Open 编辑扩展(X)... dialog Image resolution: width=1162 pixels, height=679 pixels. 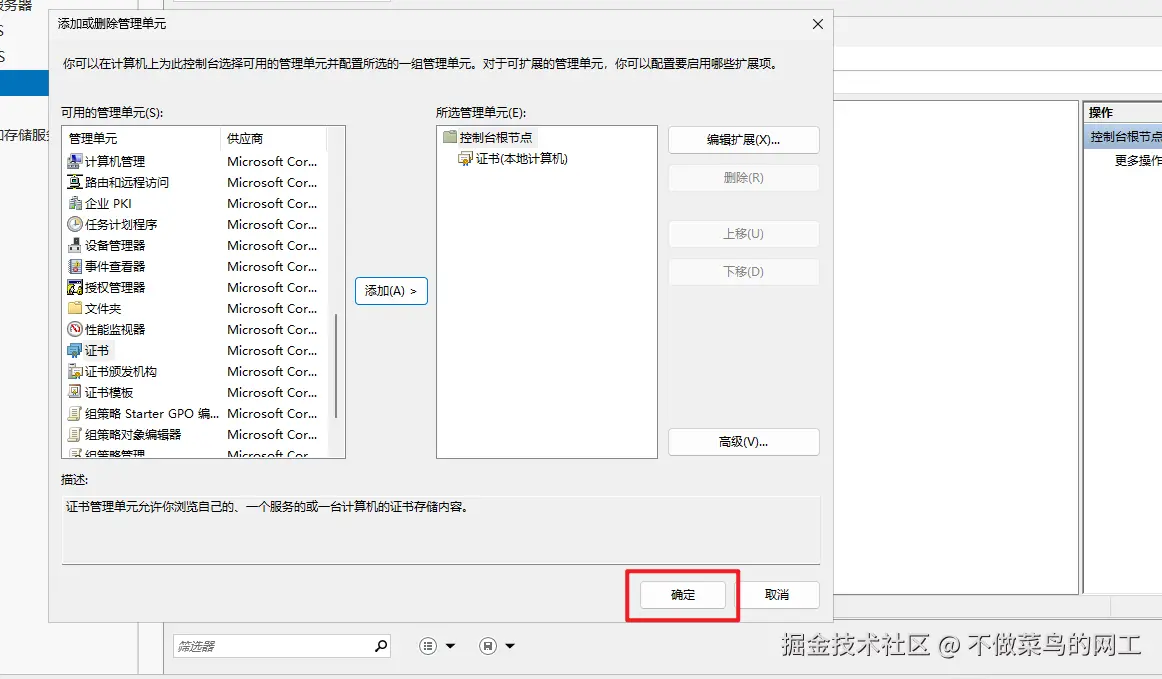(x=743, y=140)
